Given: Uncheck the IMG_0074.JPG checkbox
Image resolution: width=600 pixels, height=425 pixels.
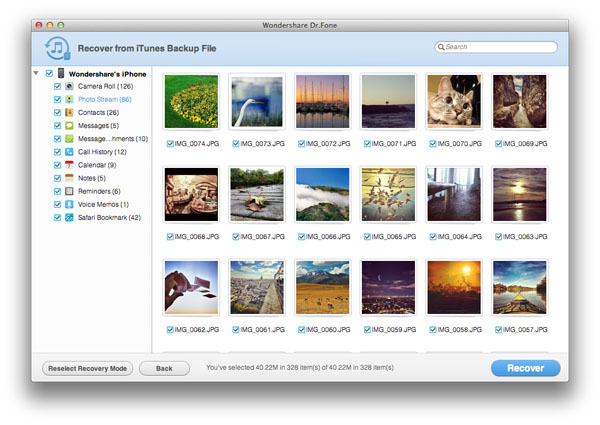Looking at the screenshot, I should tap(169, 144).
